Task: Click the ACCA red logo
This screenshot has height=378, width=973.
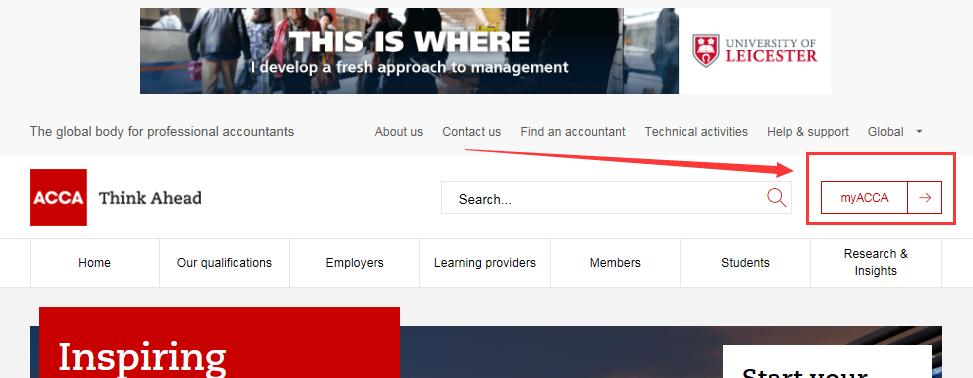Action: pos(58,197)
